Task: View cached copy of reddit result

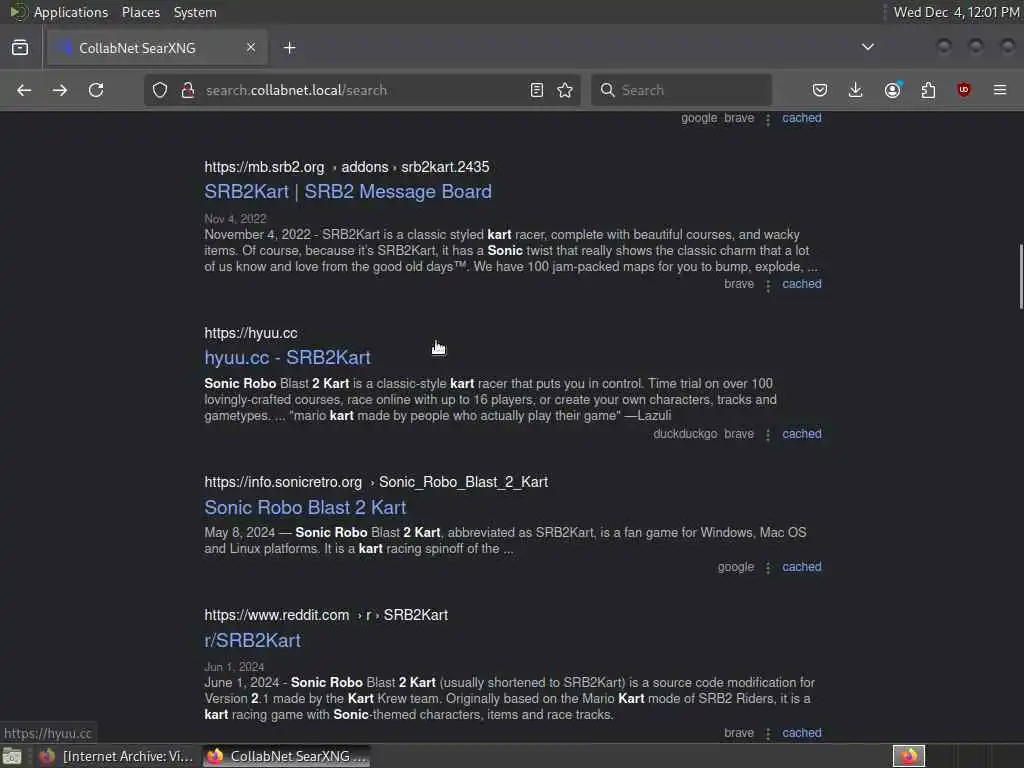Action: point(802,733)
